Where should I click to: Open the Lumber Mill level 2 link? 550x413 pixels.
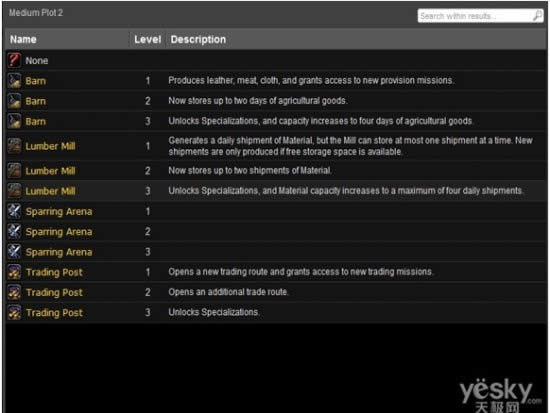point(50,171)
